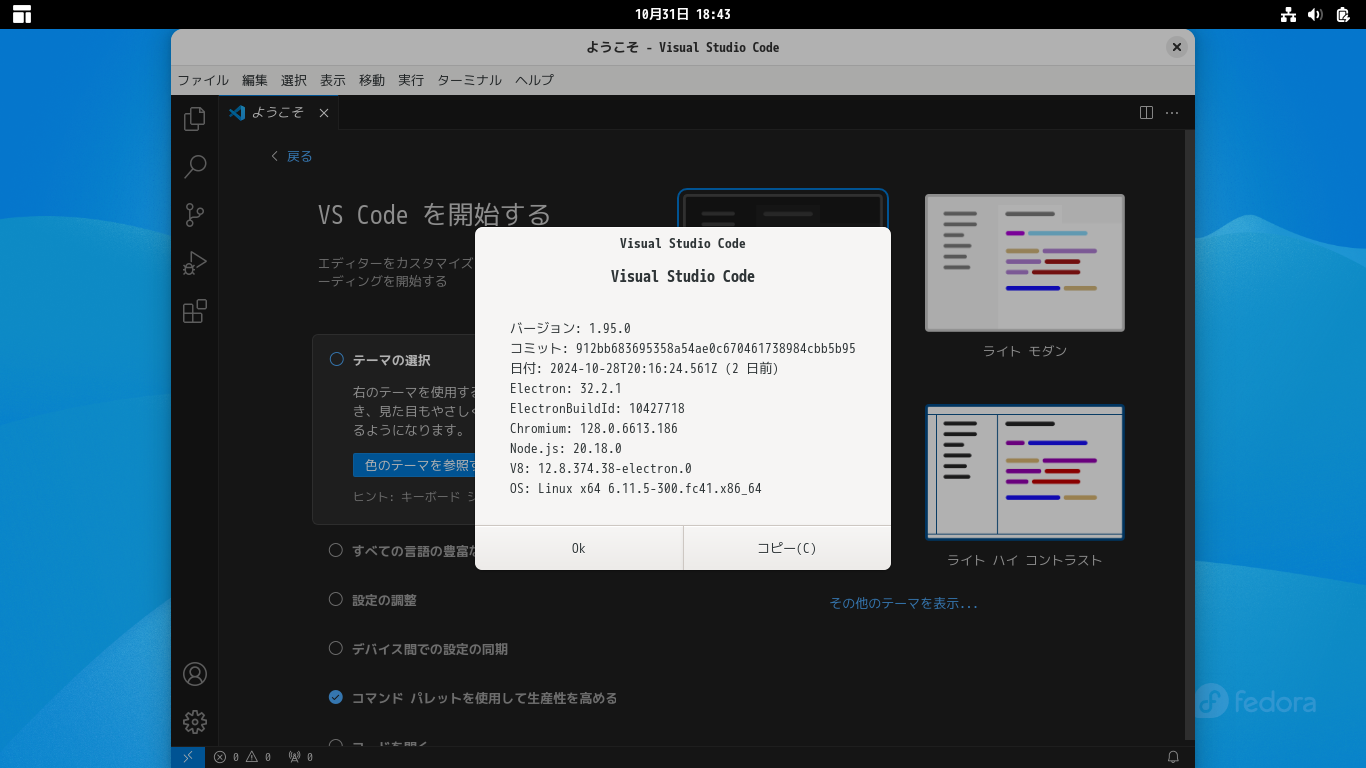Open the Accounts menu icon
The width and height of the screenshot is (1366, 768).
195,674
